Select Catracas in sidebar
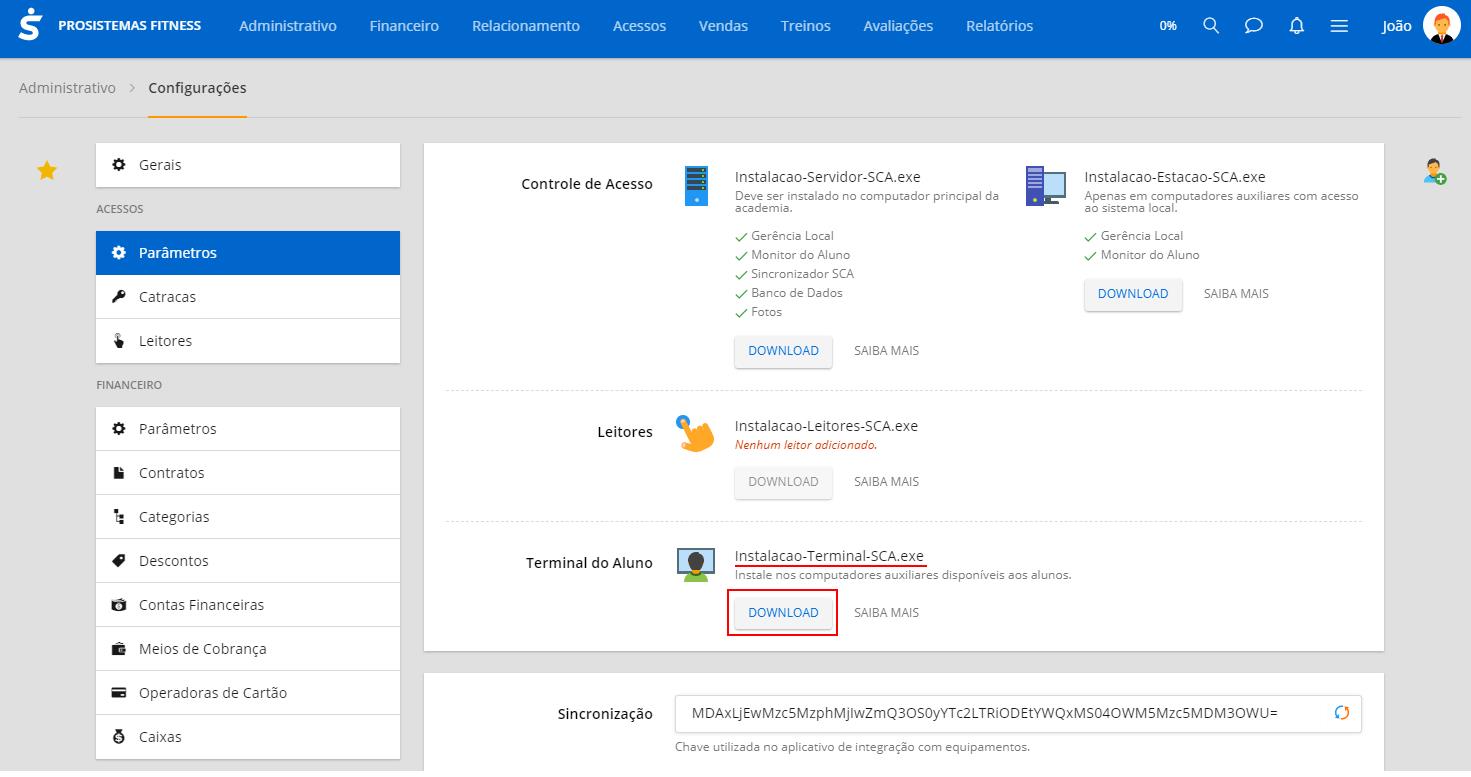 point(248,297)
